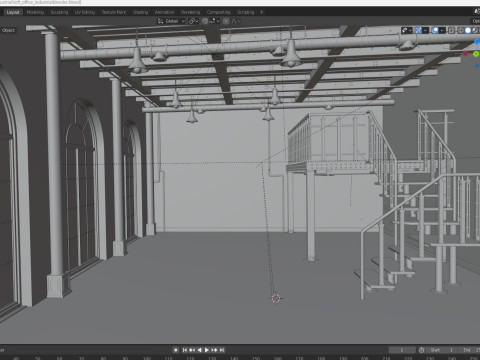480x360 pixels.
Task: Toggle proportional editing icon
Action: point(226,21)
